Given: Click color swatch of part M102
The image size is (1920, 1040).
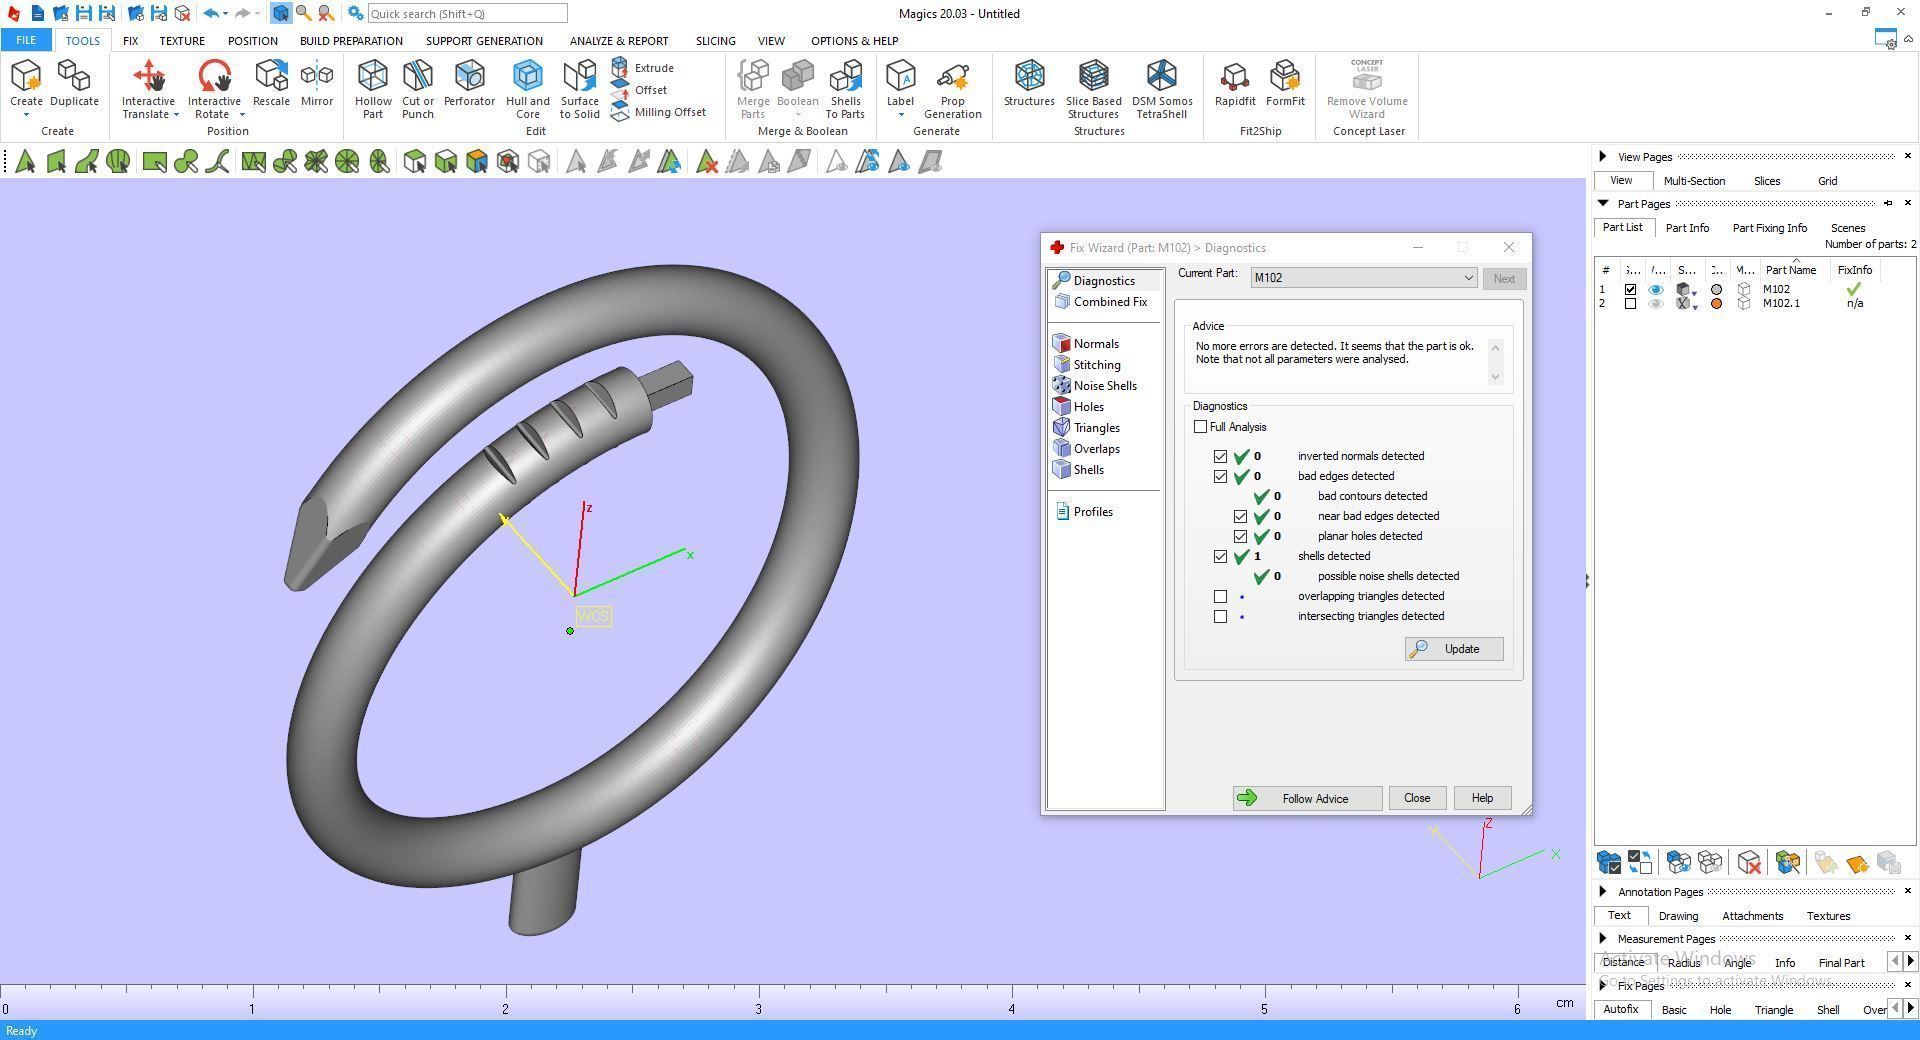Looking at the screenshot, I should (x=1717, y=290).
